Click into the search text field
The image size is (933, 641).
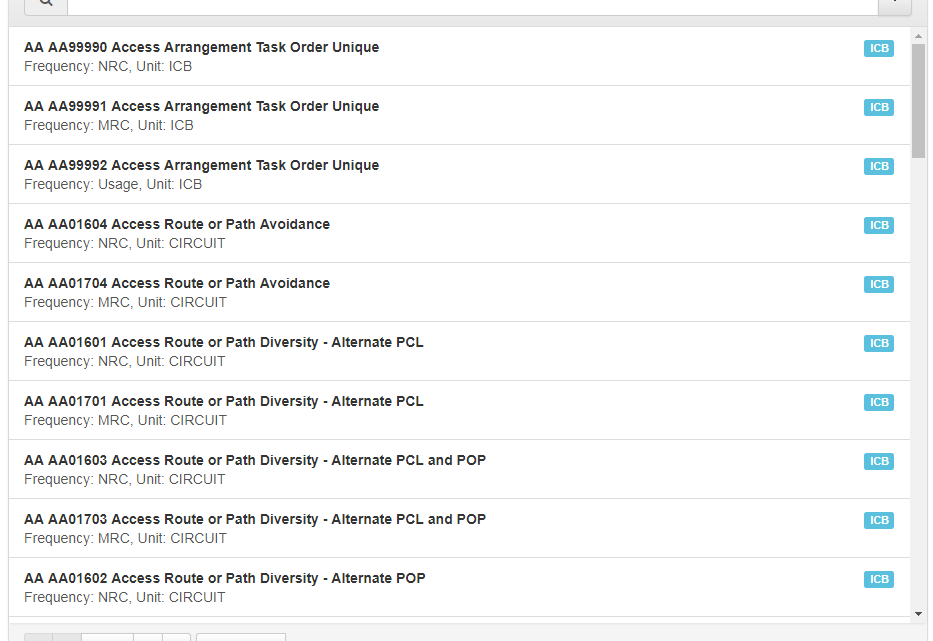coord(472,6)
